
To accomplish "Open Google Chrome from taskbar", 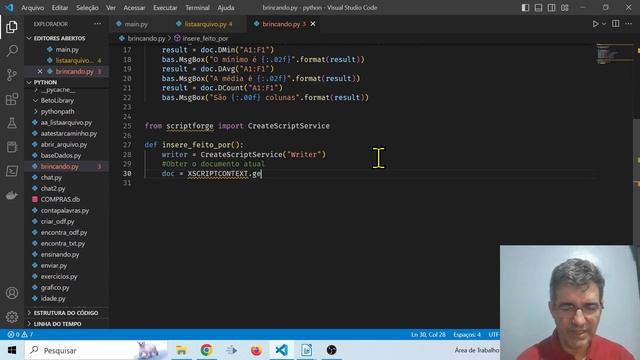I will [207, 350].
